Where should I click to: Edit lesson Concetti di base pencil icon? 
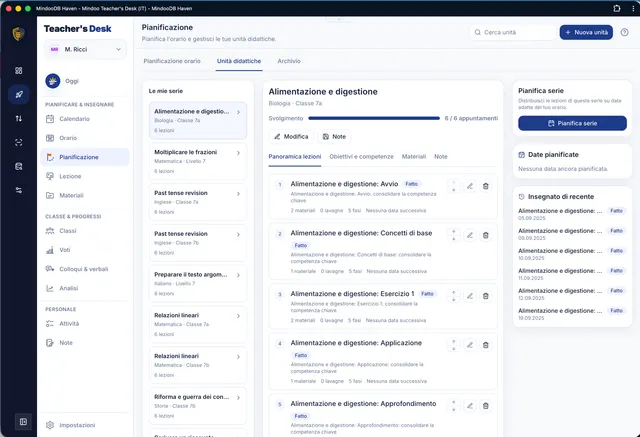[470, 235]
